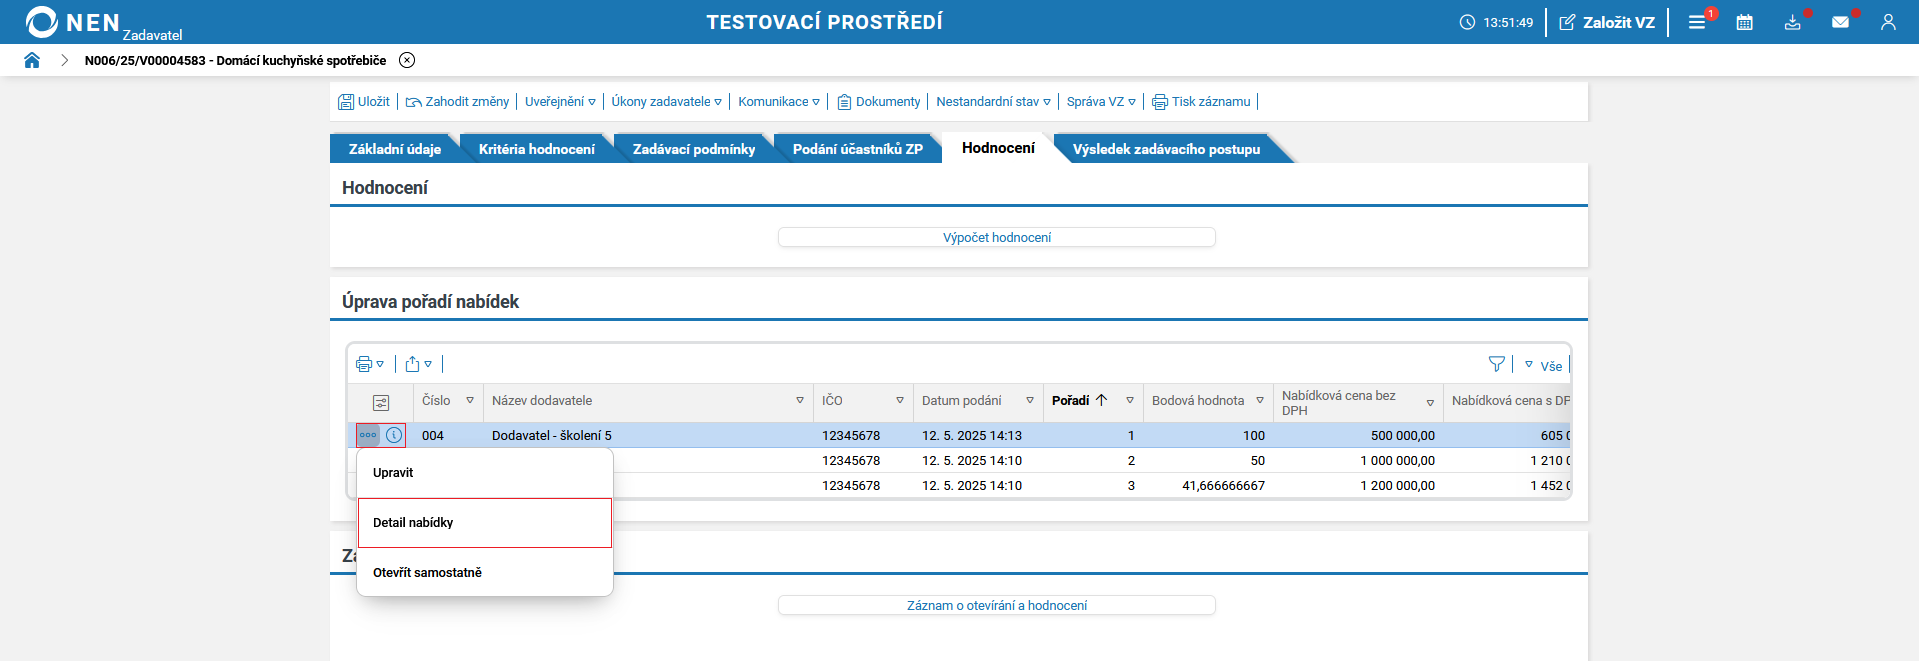
Task: Open the IČO column filter arrow
Action: tap(900, 400)
